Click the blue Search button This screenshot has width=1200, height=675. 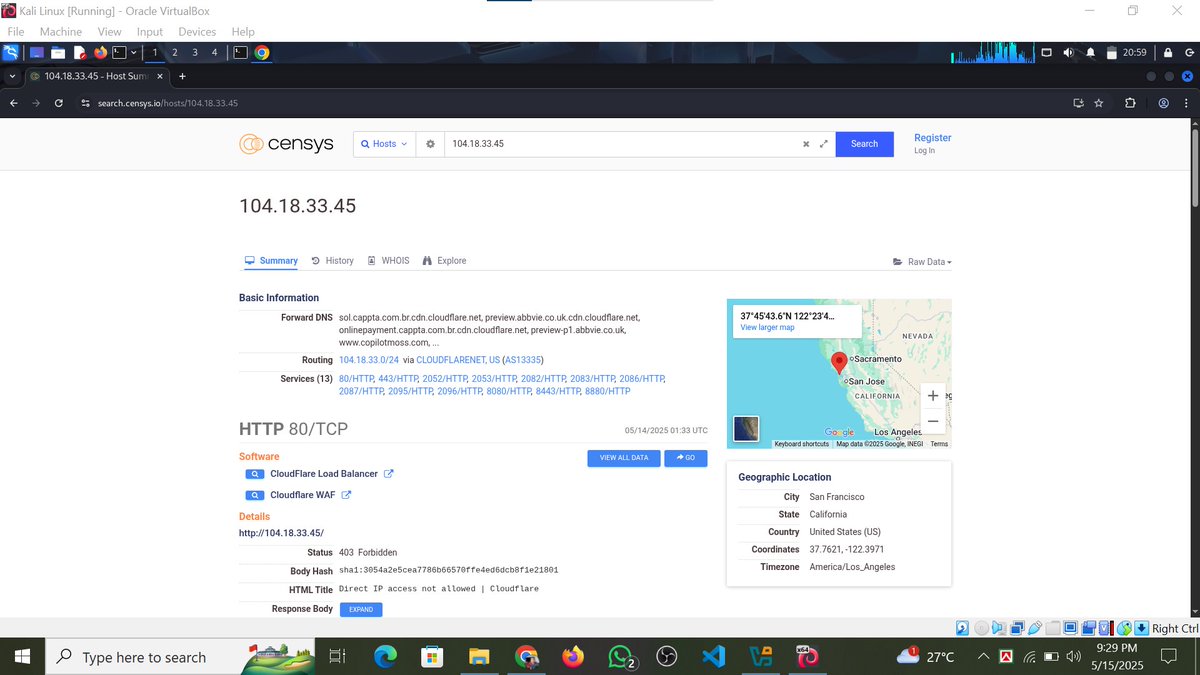coord(864,144)
